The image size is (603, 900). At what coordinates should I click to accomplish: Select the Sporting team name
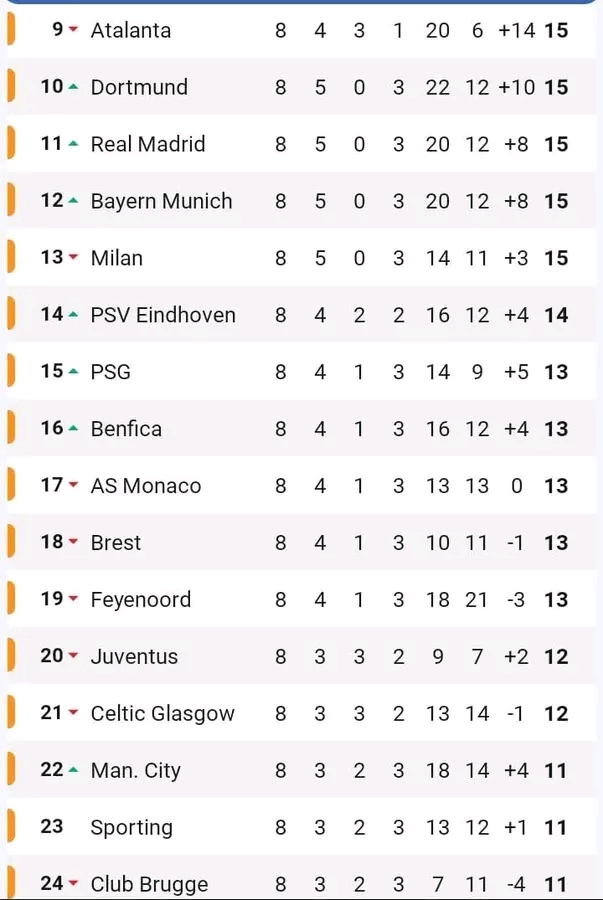131,828
